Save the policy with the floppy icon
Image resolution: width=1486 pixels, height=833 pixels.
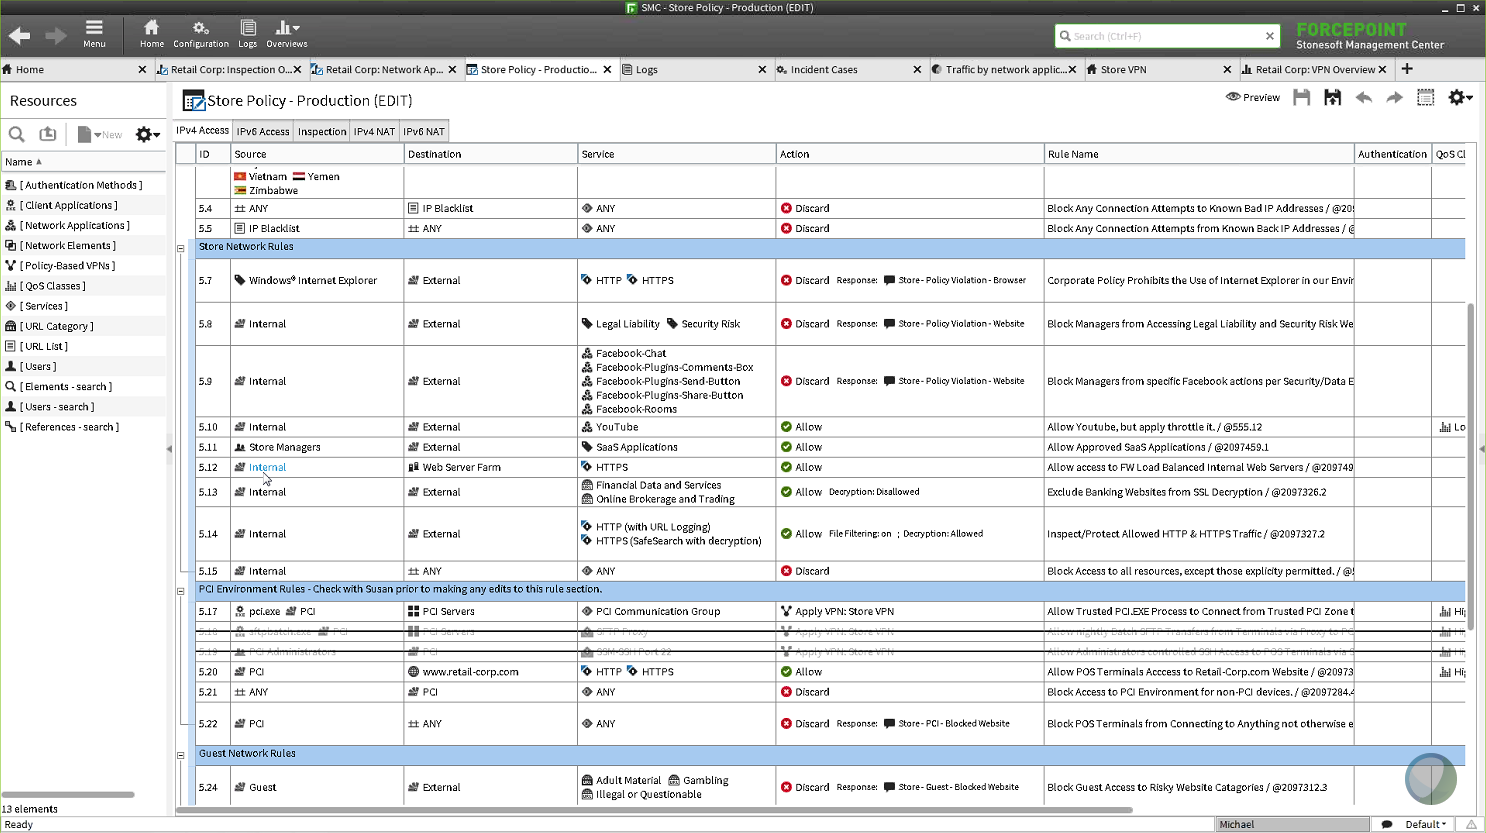point(1301,97)
